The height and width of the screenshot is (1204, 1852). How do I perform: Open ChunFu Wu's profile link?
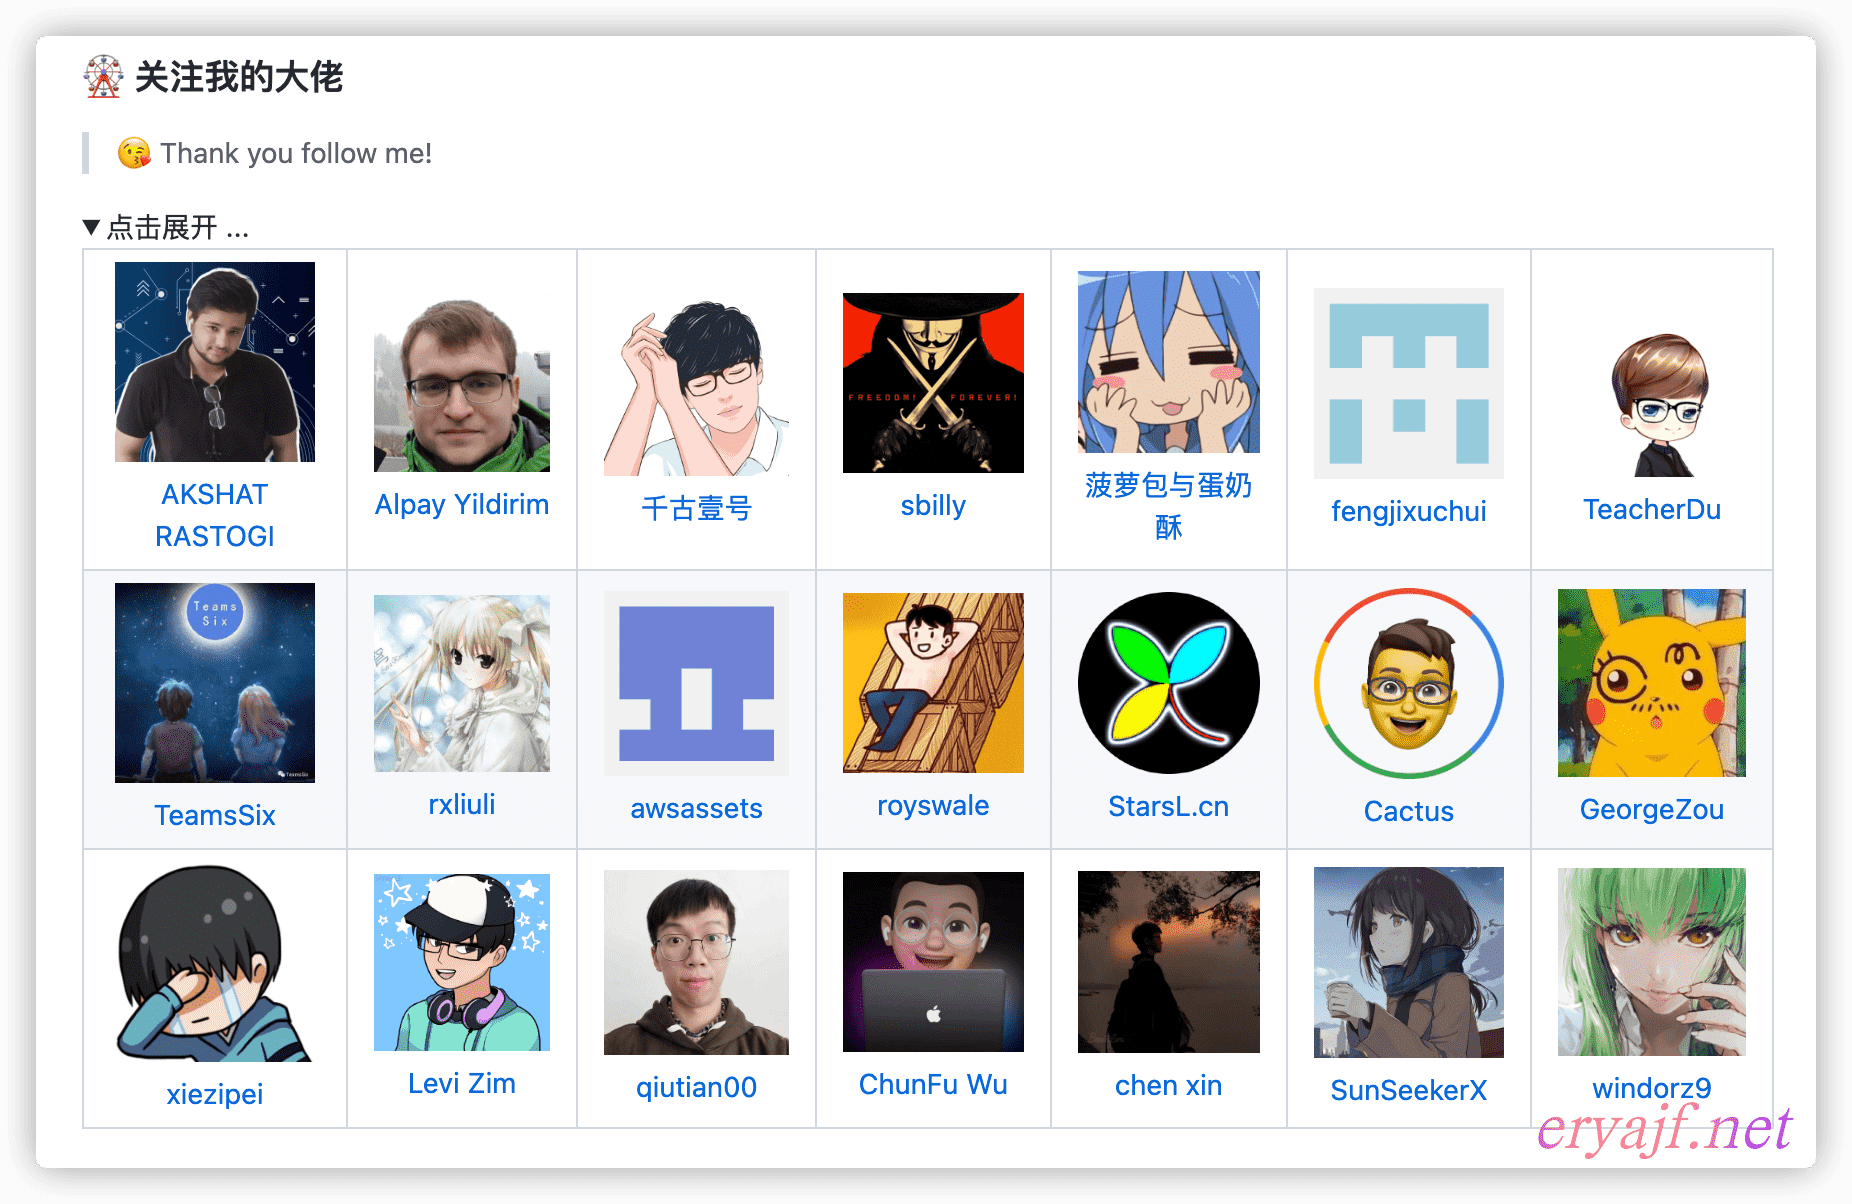pos(932,1083)
